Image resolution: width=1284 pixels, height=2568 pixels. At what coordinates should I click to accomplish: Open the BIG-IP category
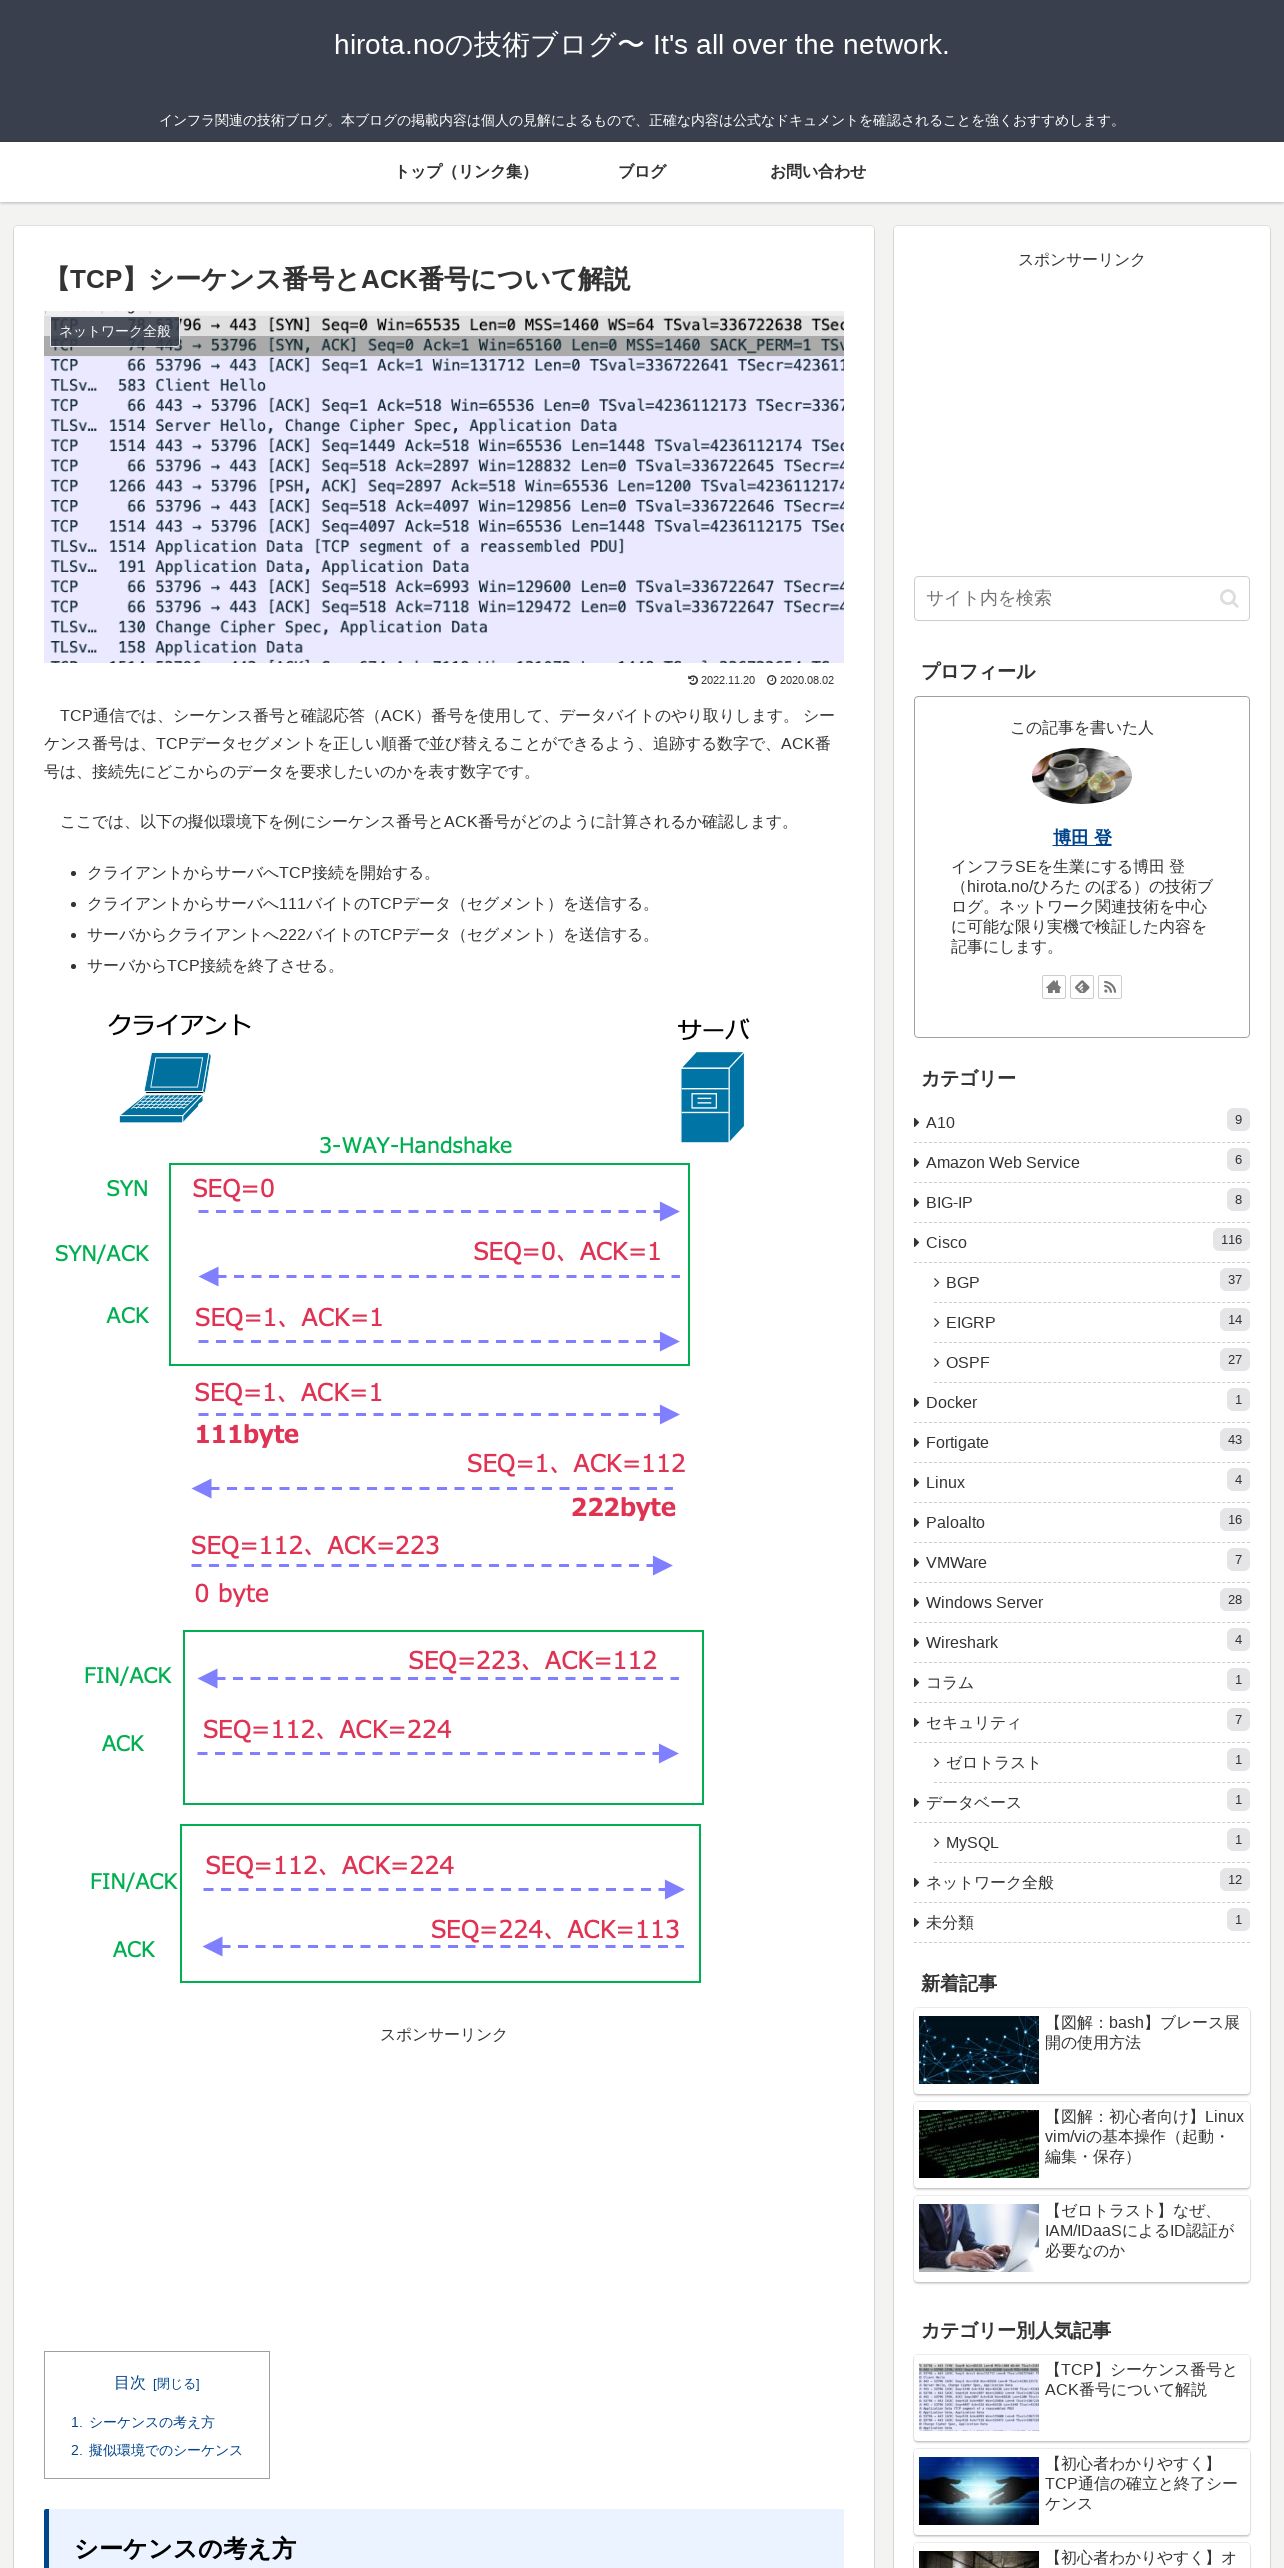pos(1081,1202)
